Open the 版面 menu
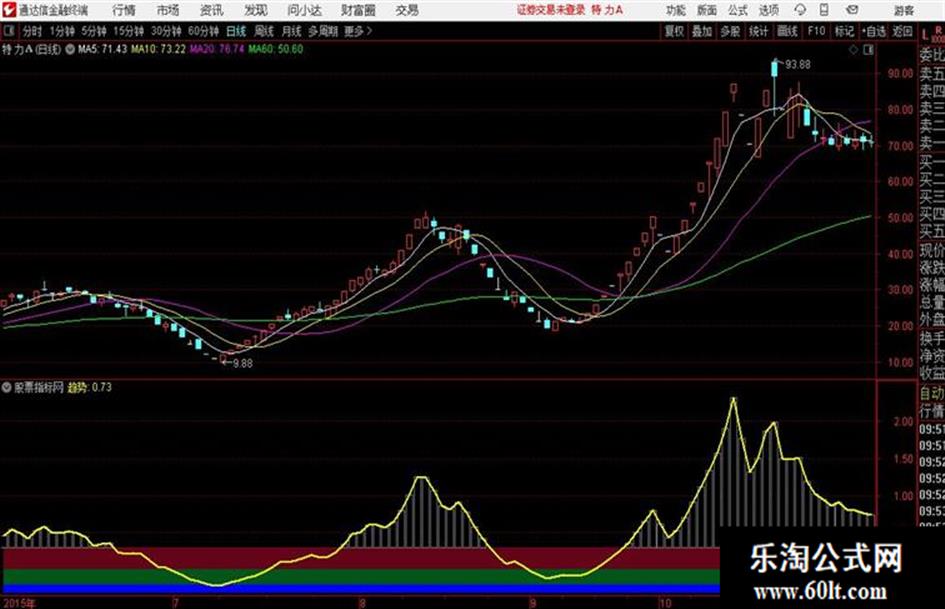 707,10
